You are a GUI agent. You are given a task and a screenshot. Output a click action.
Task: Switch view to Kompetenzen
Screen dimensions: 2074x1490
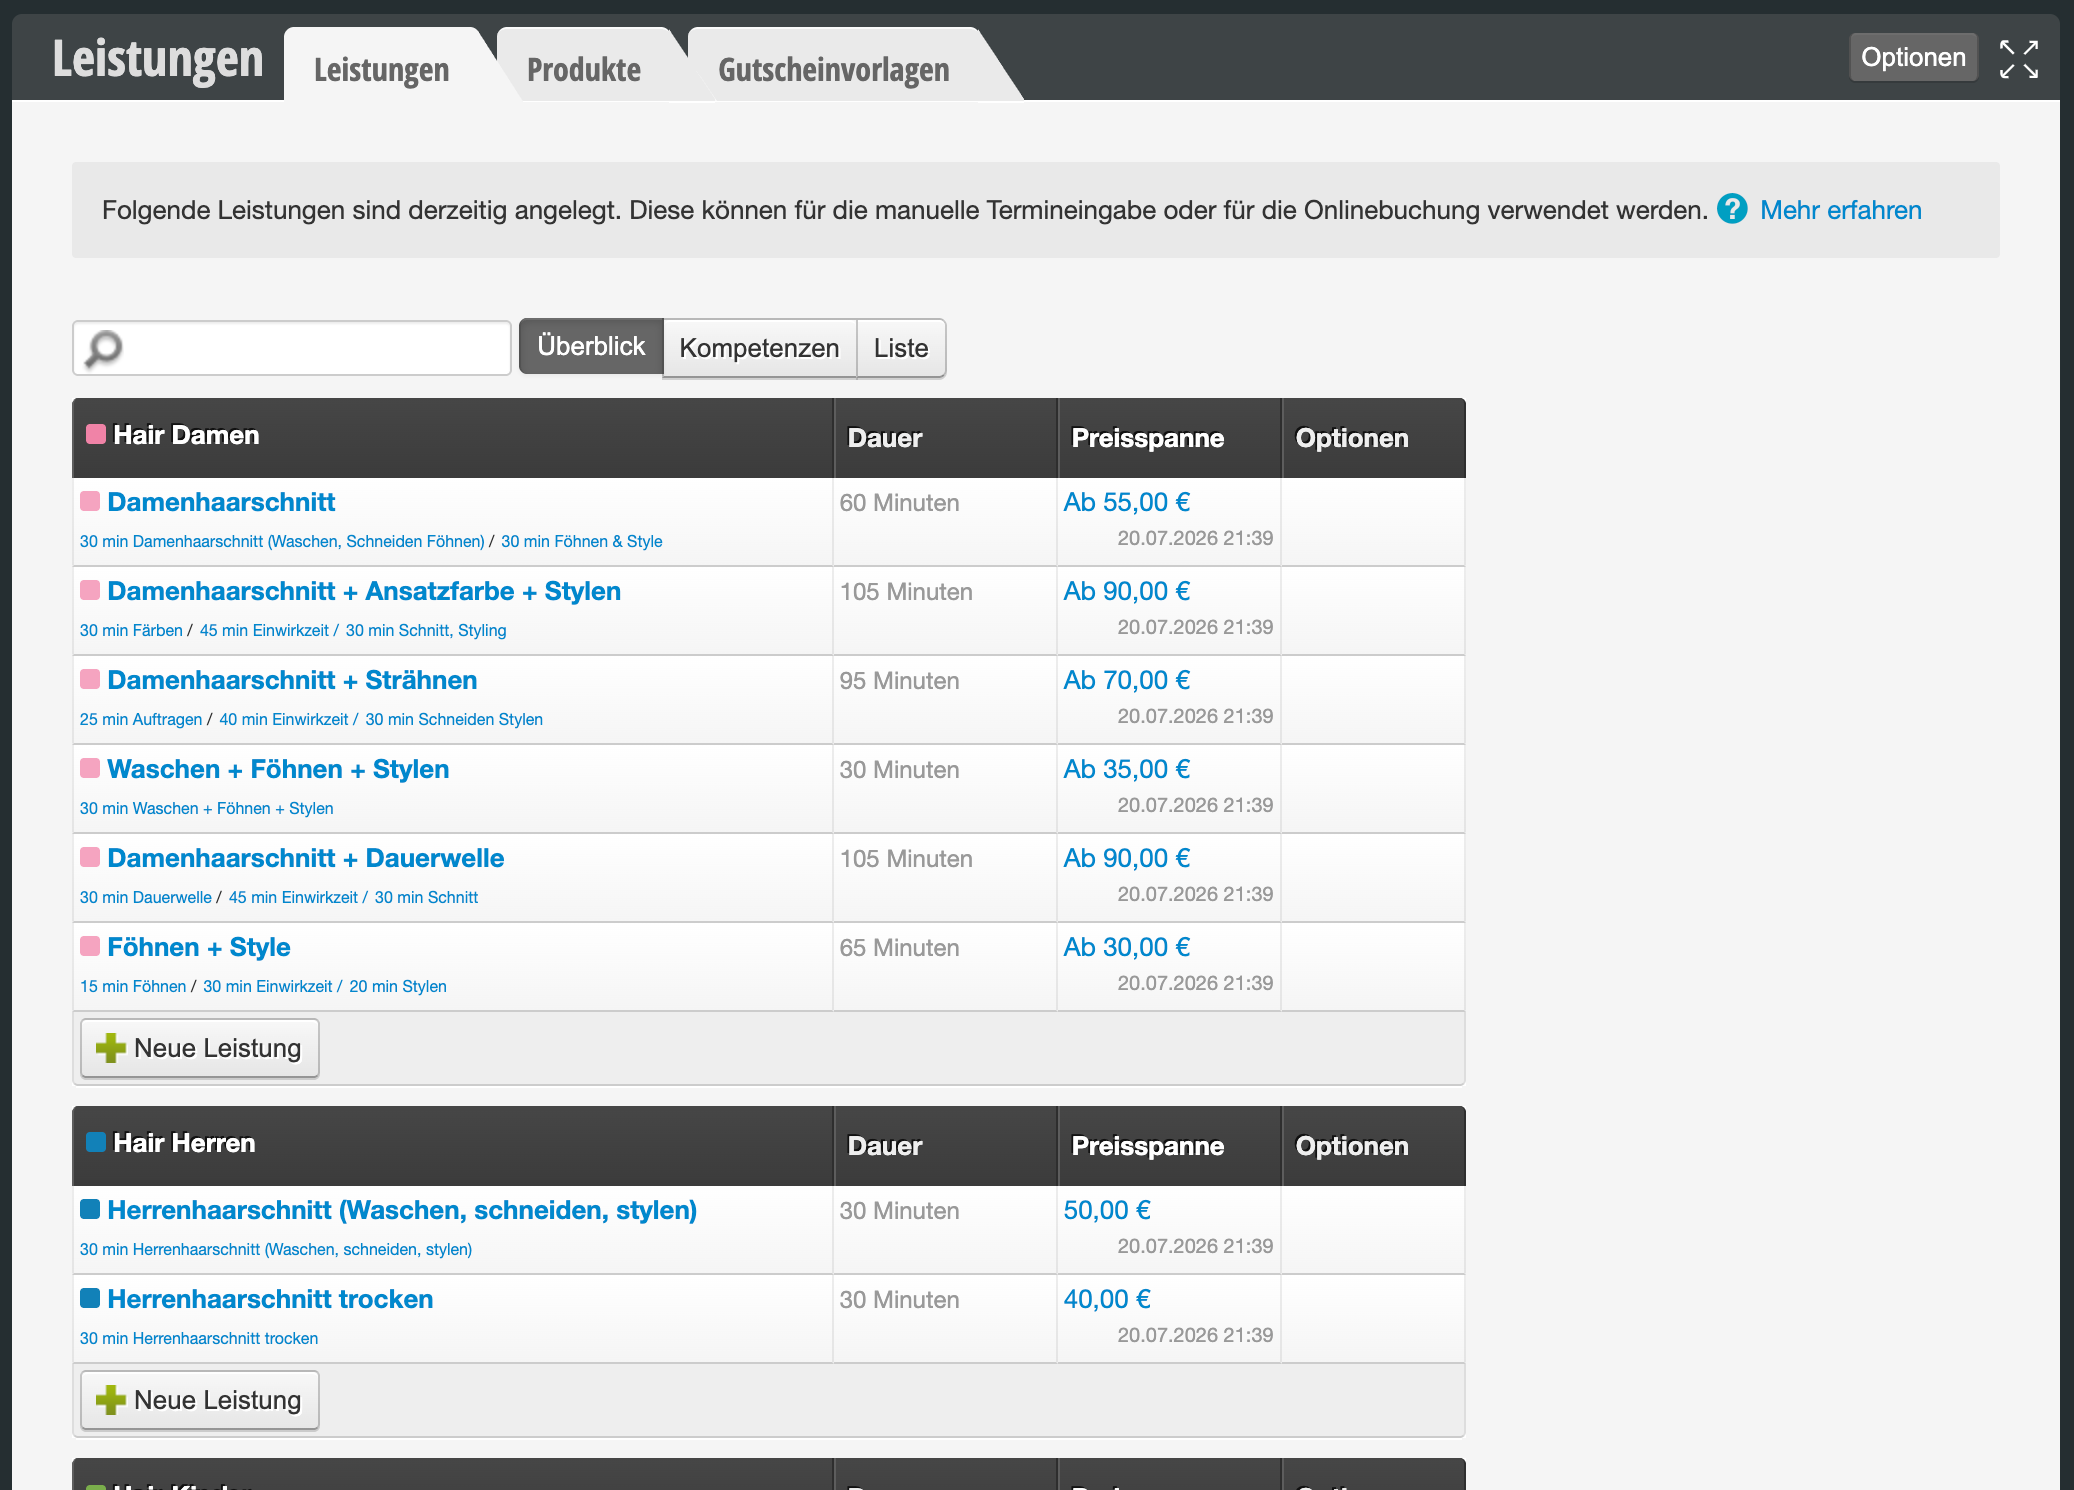click(759, 348)
